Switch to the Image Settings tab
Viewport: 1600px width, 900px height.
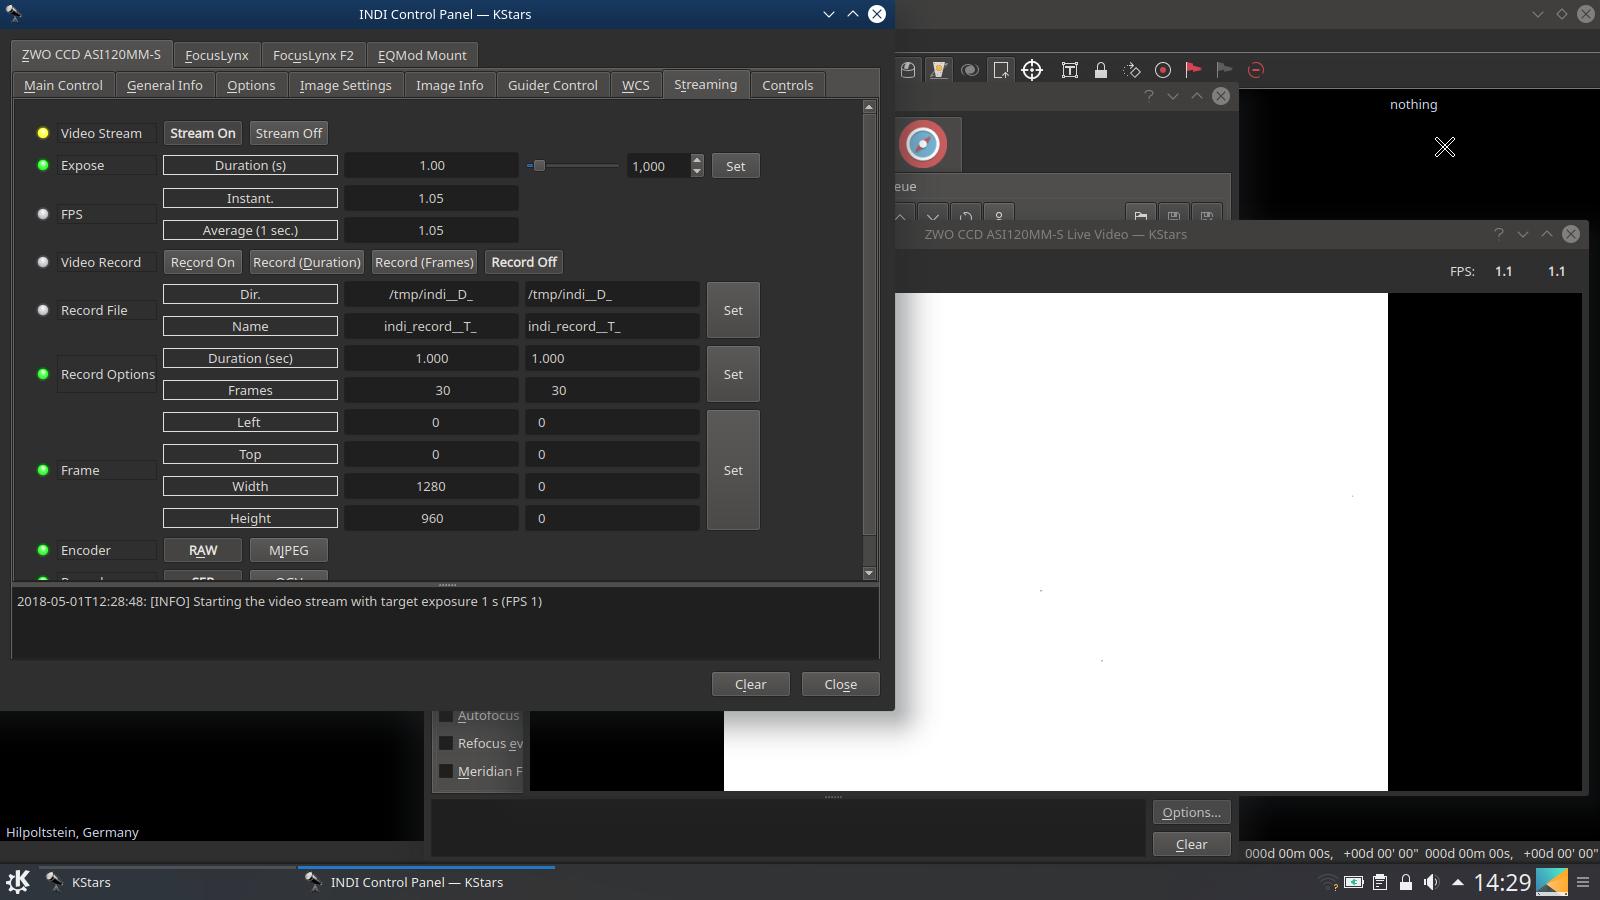pos(345,85)
